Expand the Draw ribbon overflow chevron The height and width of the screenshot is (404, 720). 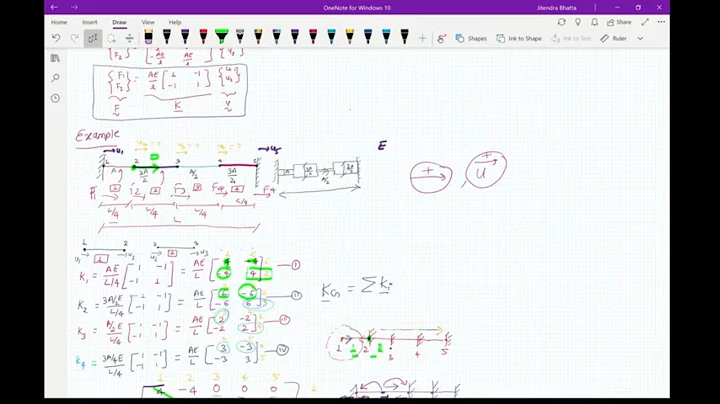tap(640, 39)
